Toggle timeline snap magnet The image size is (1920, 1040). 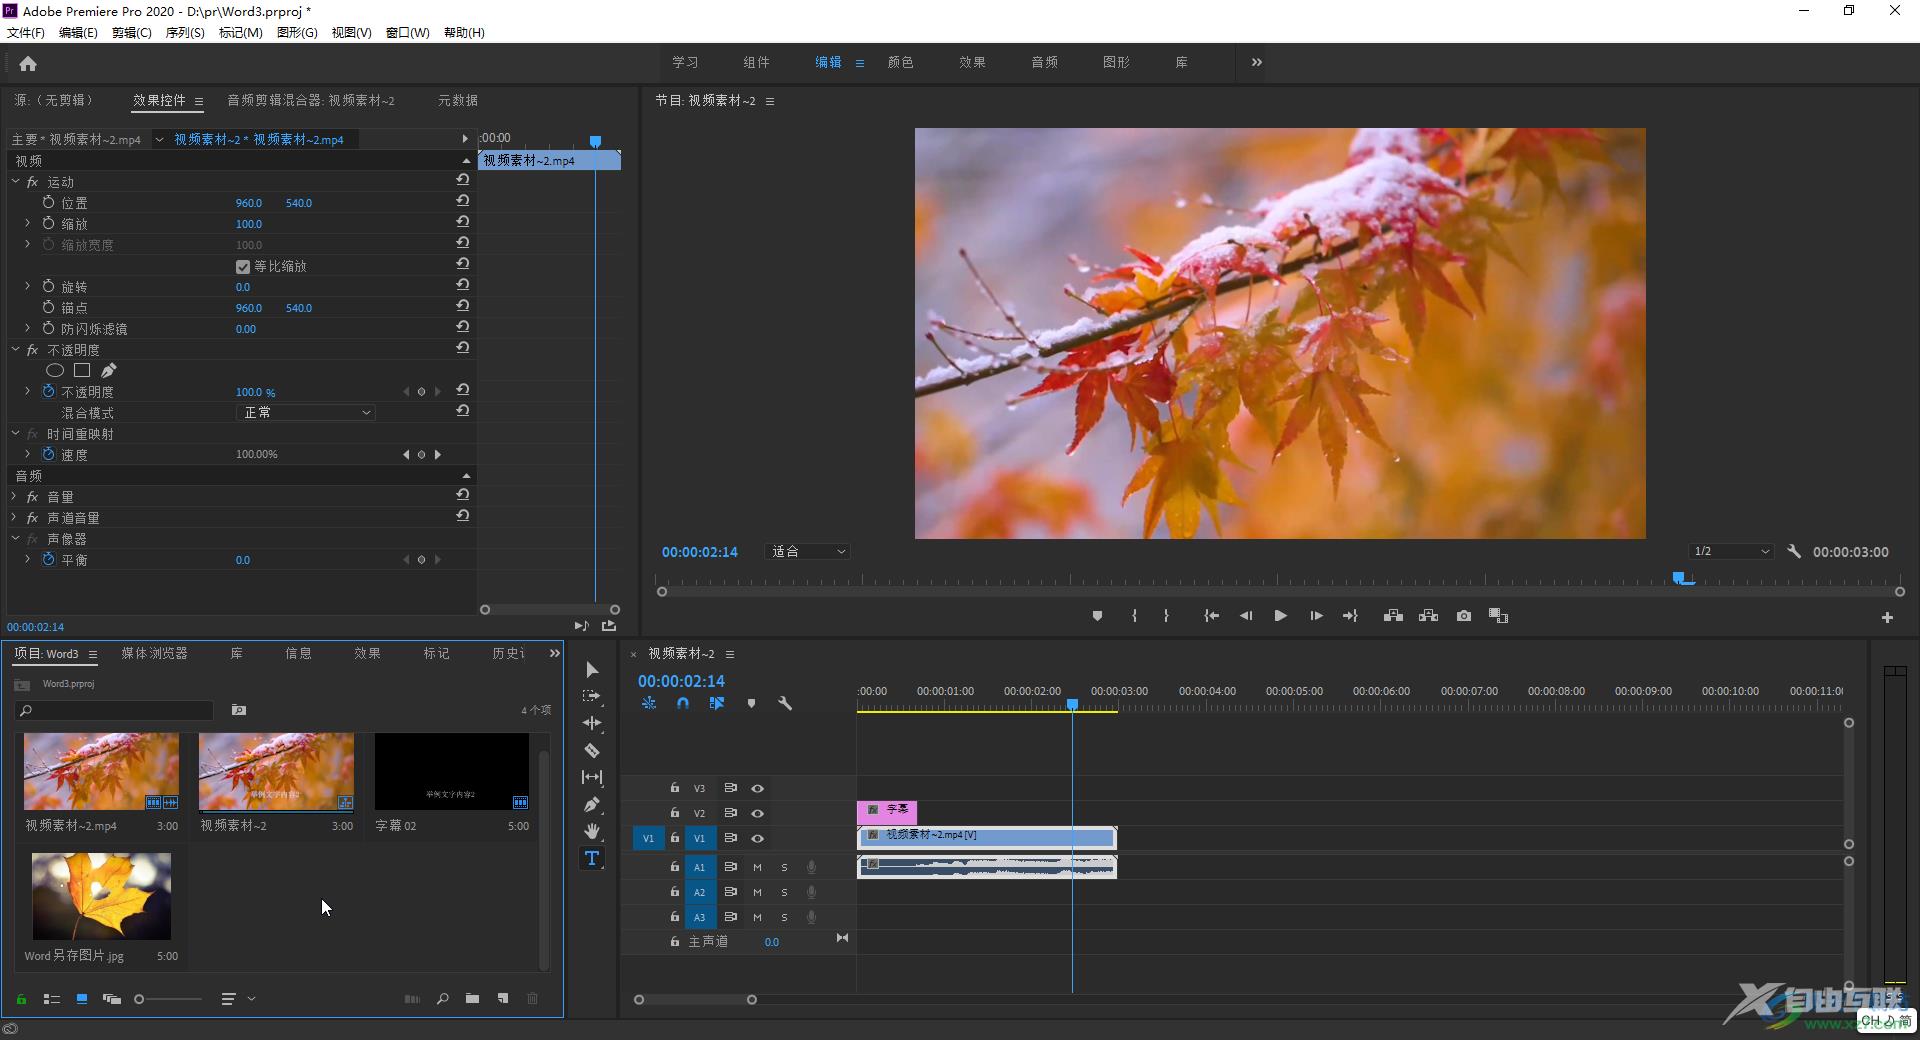(x=682, y=703)
